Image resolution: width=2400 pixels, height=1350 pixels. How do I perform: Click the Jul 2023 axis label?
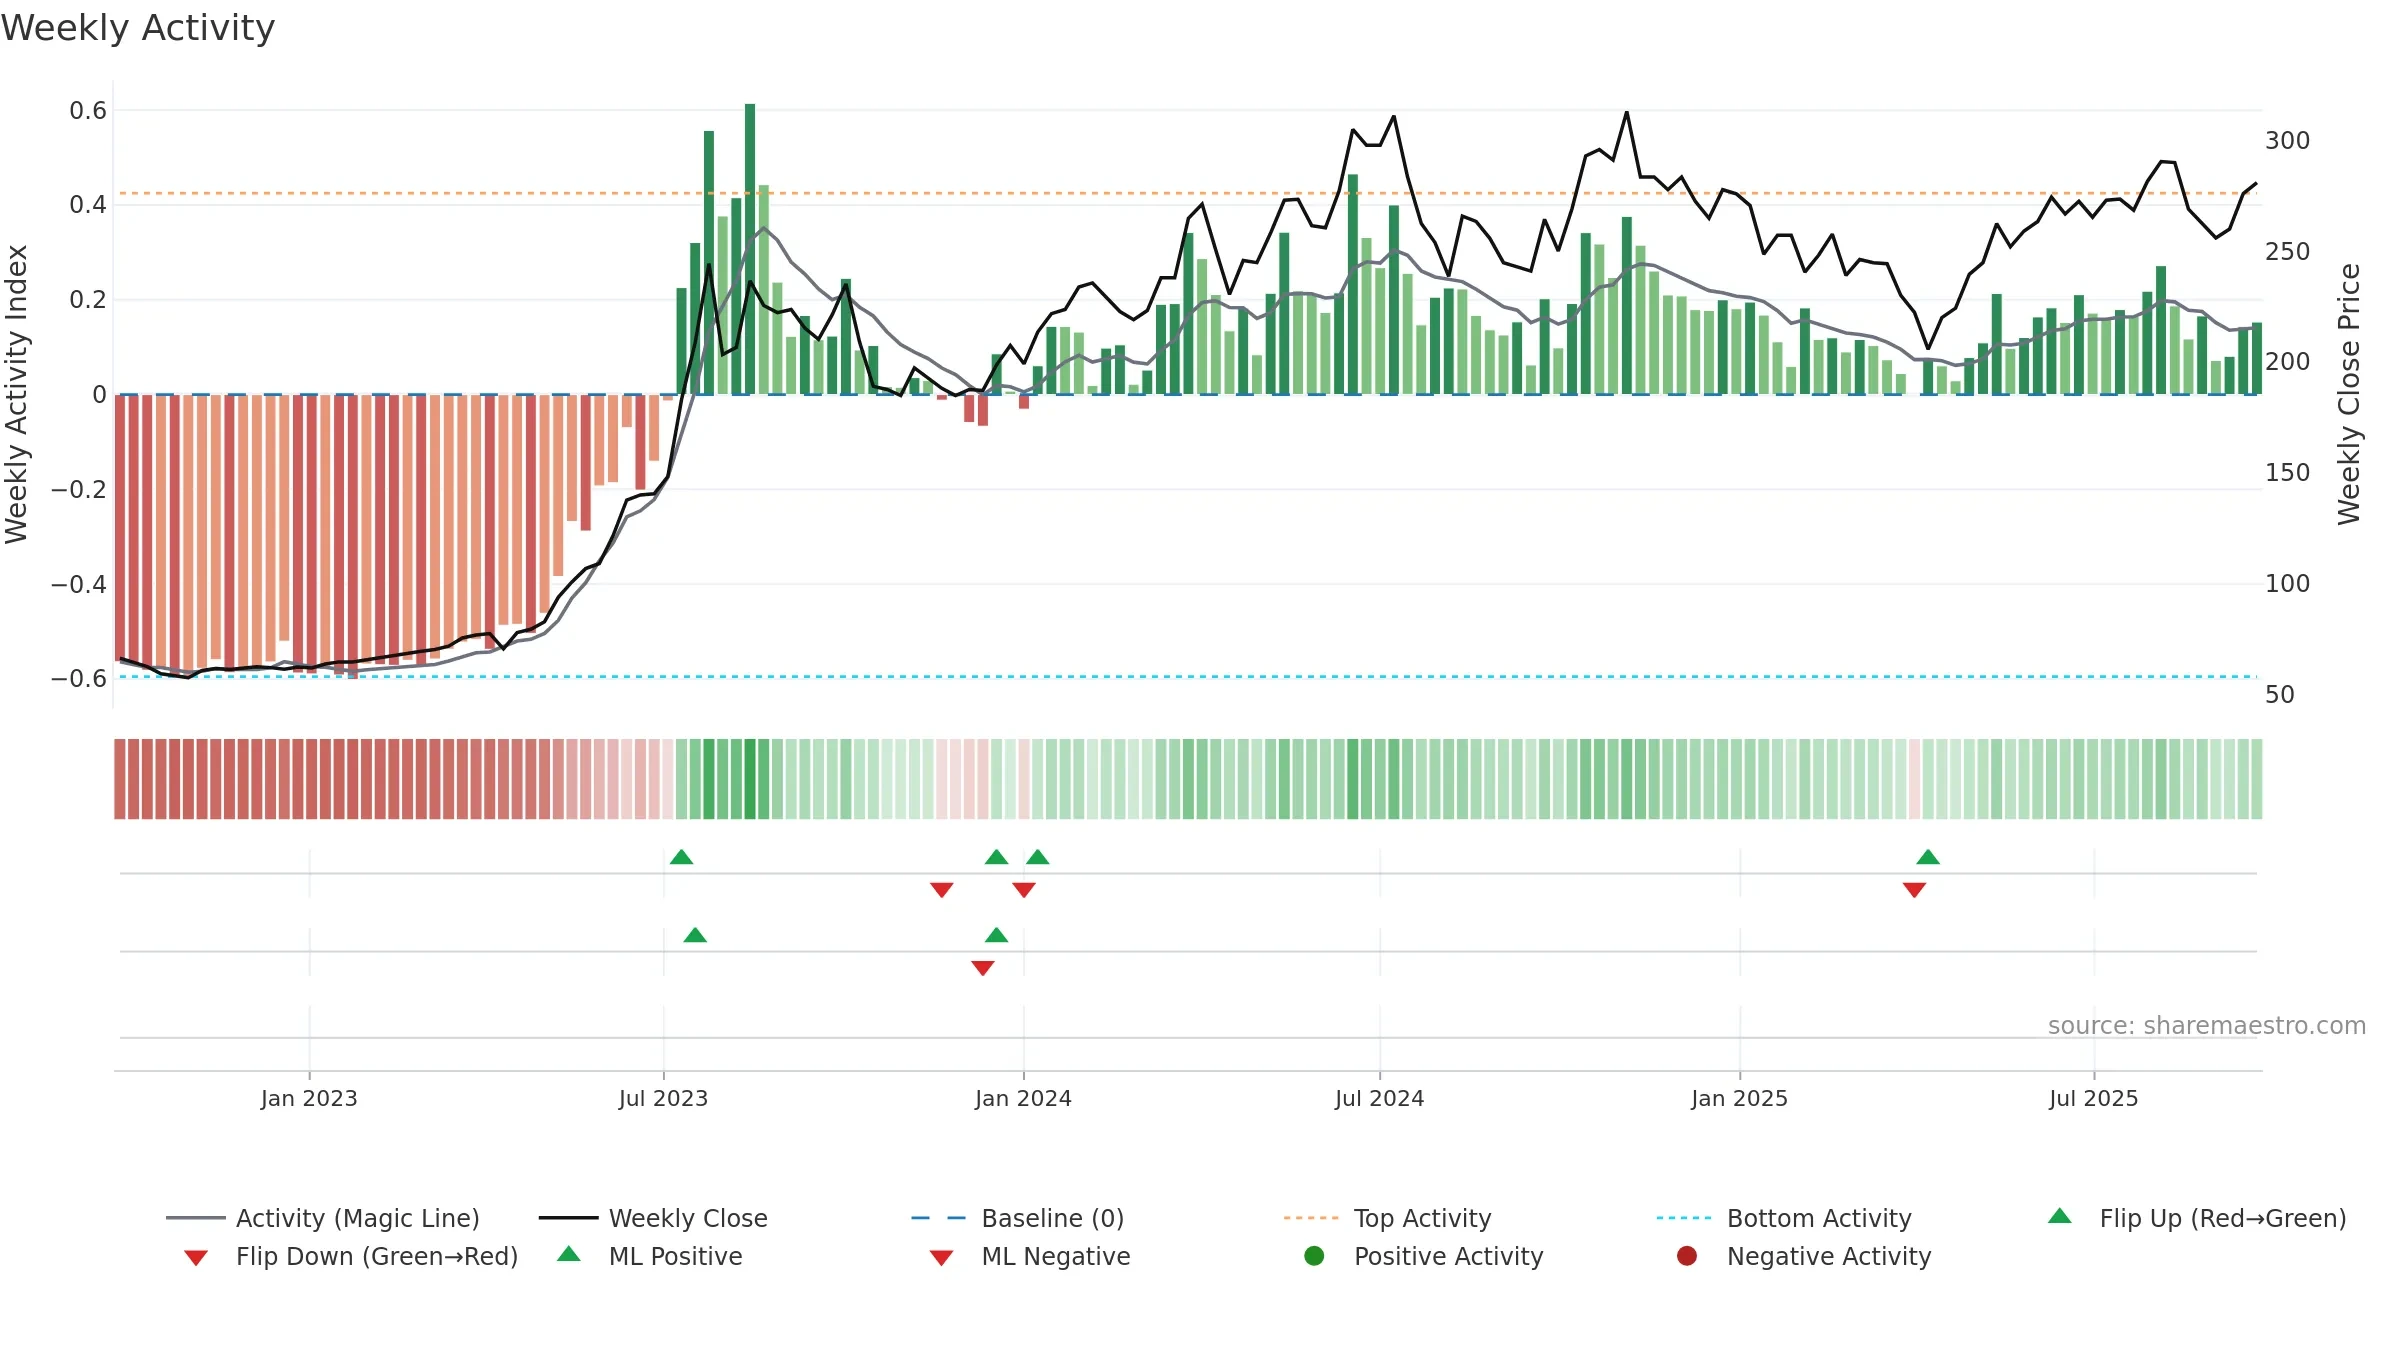point(663,1098)
